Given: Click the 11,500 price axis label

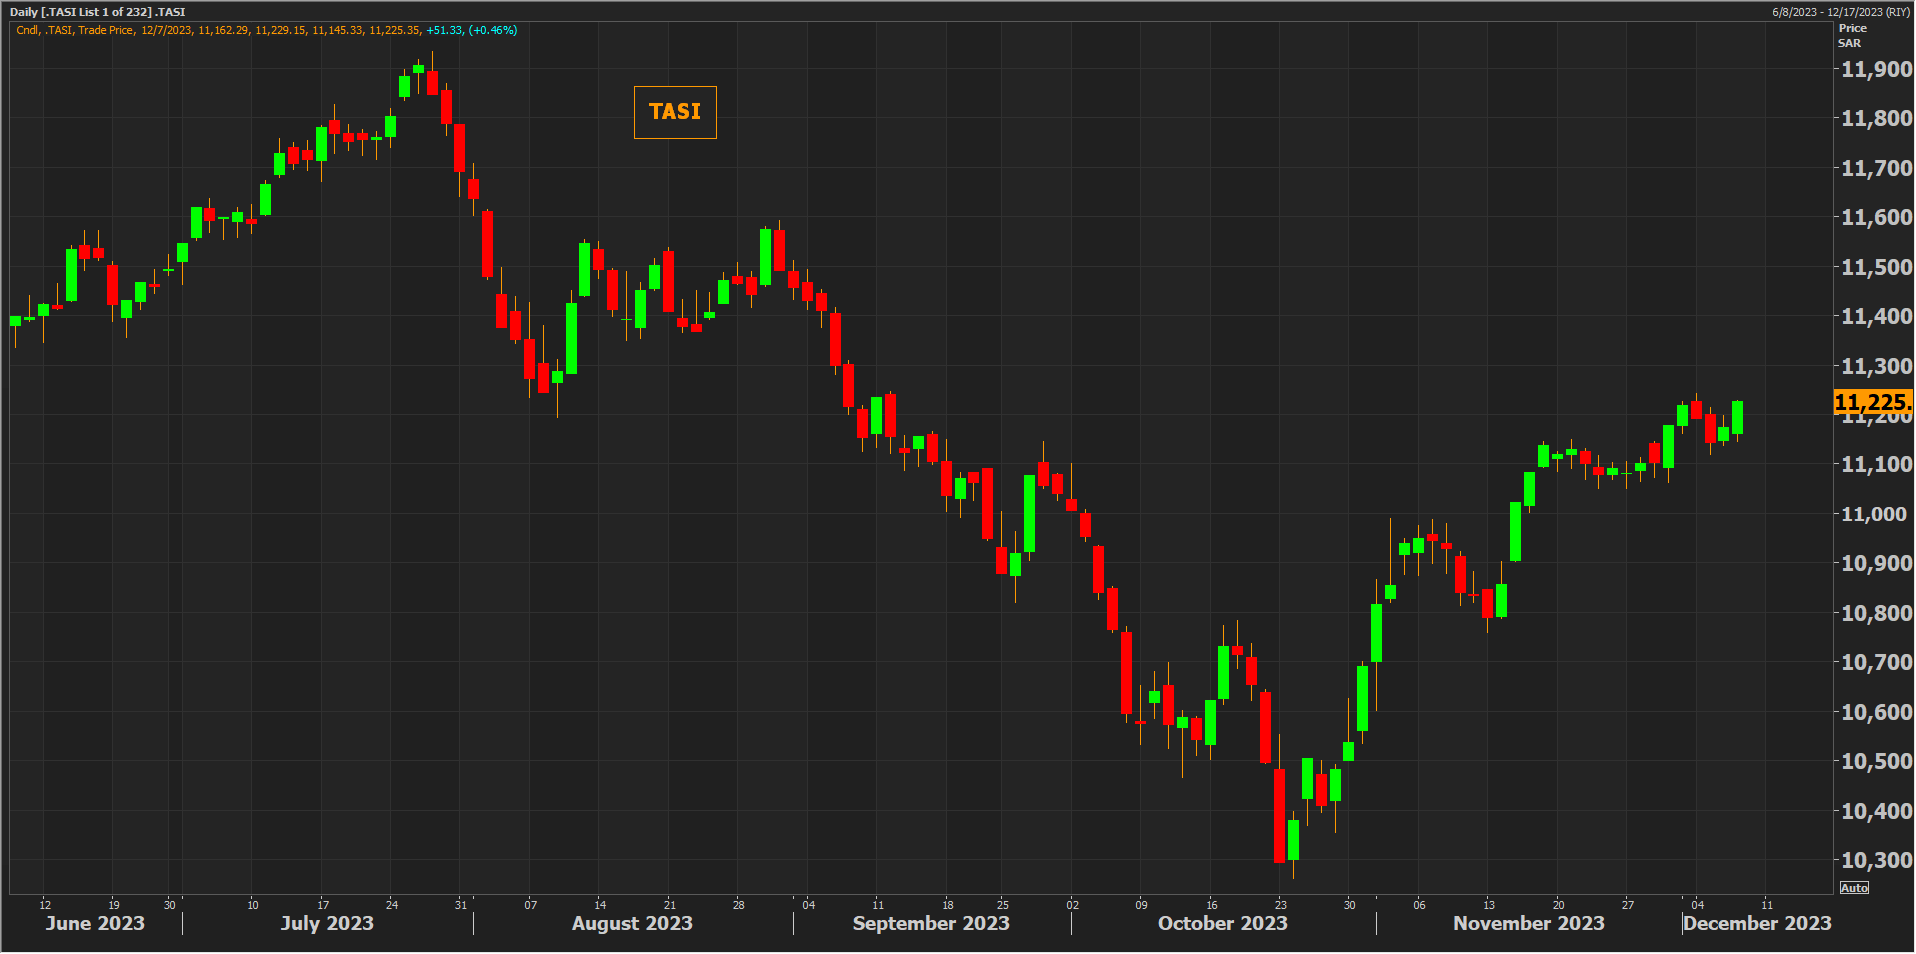Looking at the screenshot, I should (x=1876, y=267).
